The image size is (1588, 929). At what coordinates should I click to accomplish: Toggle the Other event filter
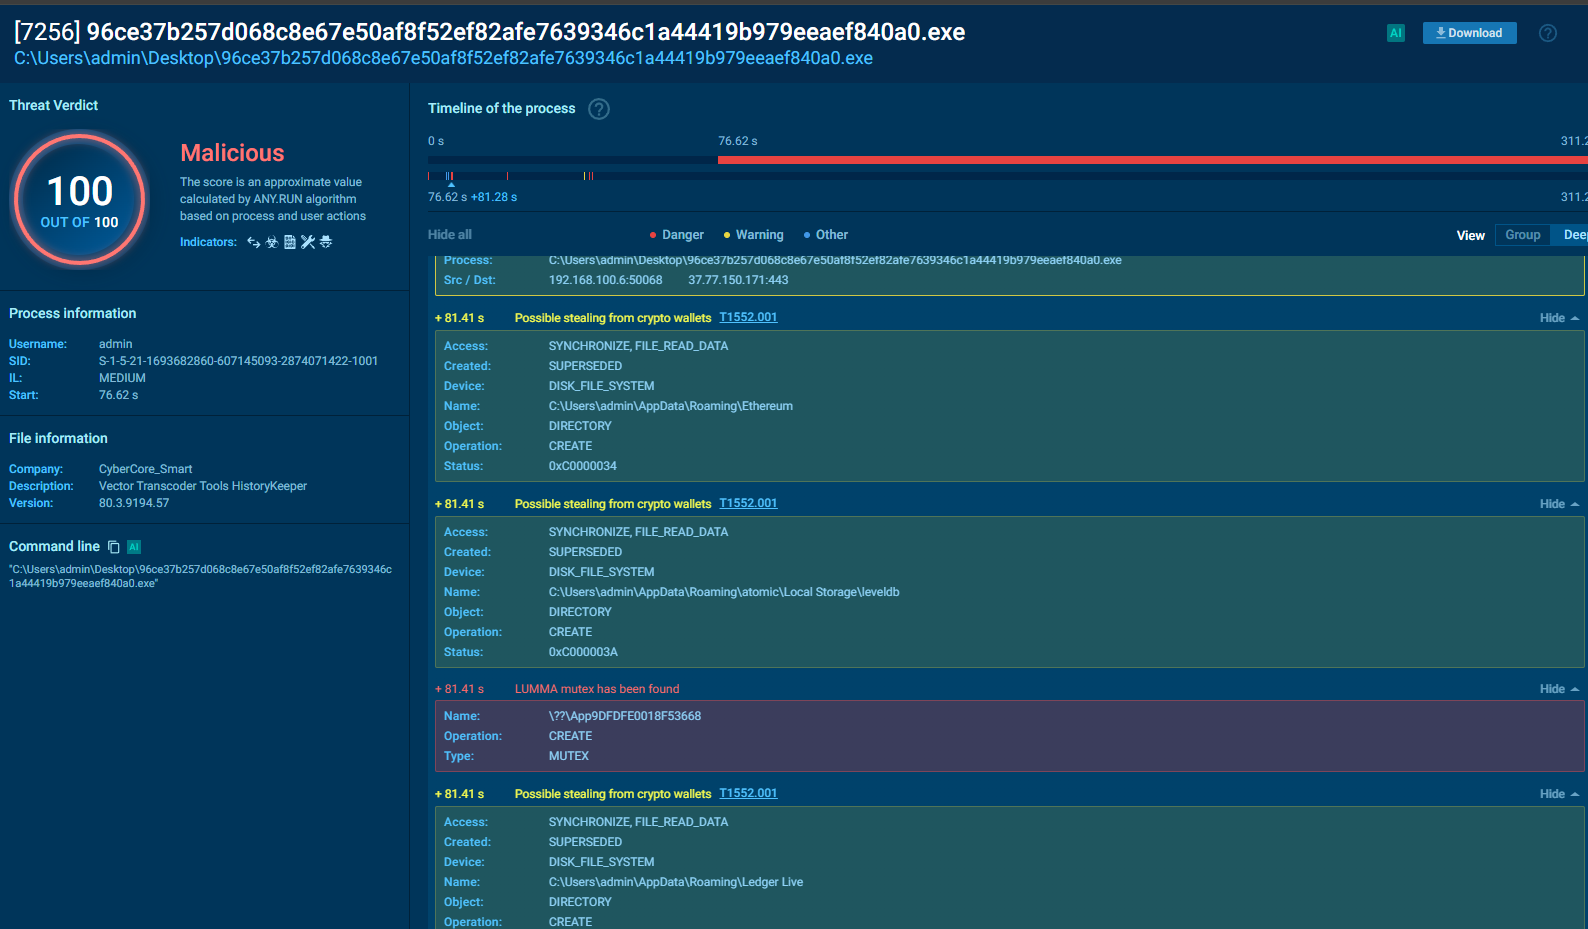pyautogui.click(x=825, y=235)
